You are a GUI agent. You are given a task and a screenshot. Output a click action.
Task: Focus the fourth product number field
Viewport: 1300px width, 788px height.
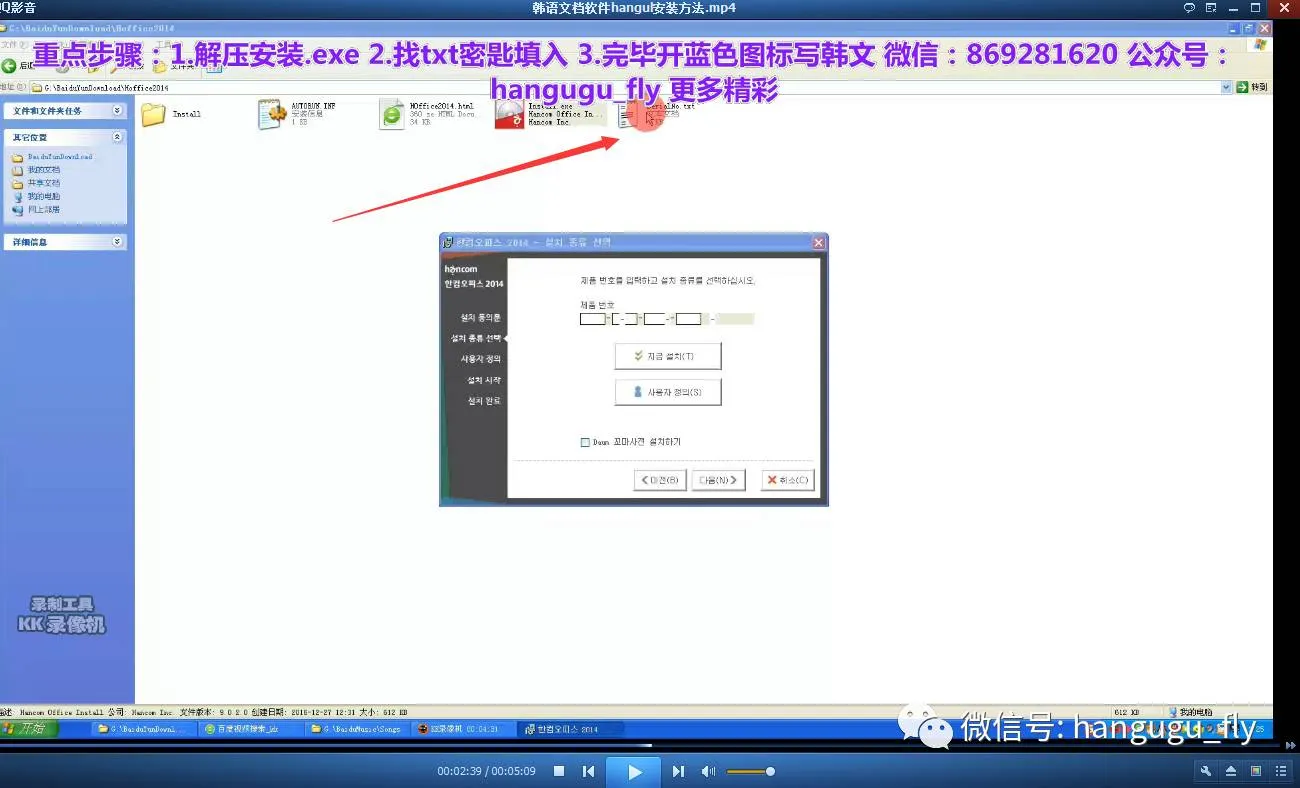click(x=688, y=319)
